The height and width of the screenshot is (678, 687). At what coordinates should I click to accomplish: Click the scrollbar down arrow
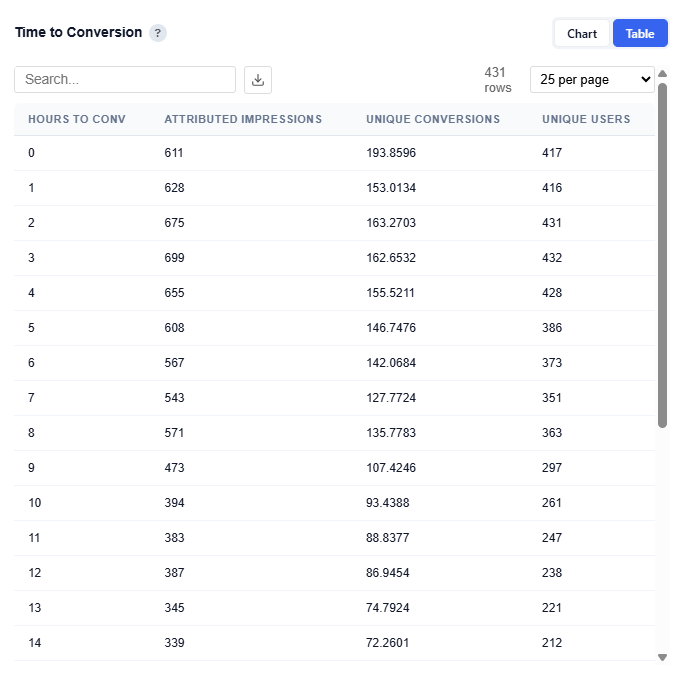[662, 657]
